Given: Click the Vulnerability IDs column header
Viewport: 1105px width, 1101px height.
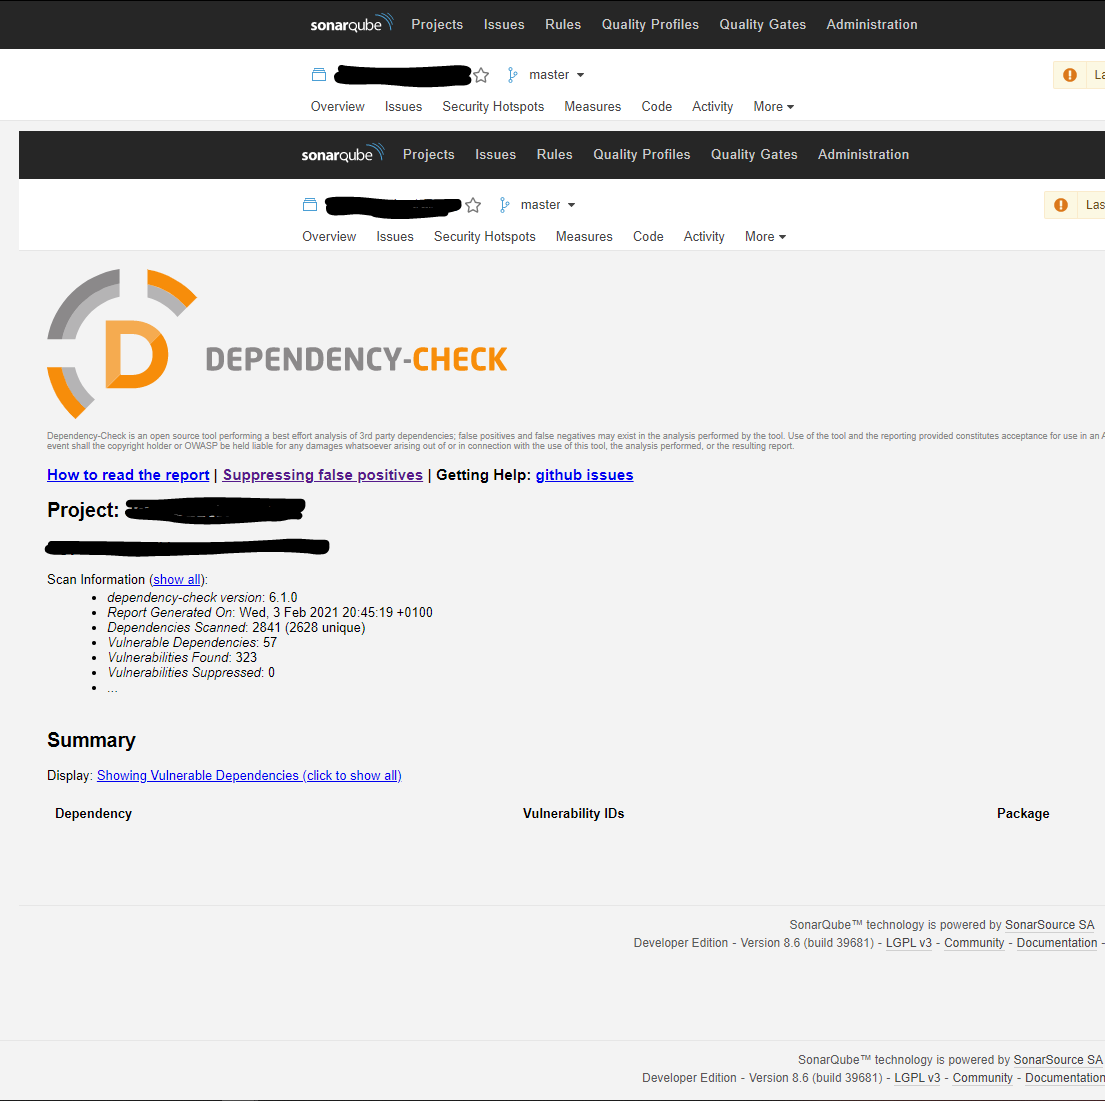Looking at the screenshot, I should click(574, 813).
